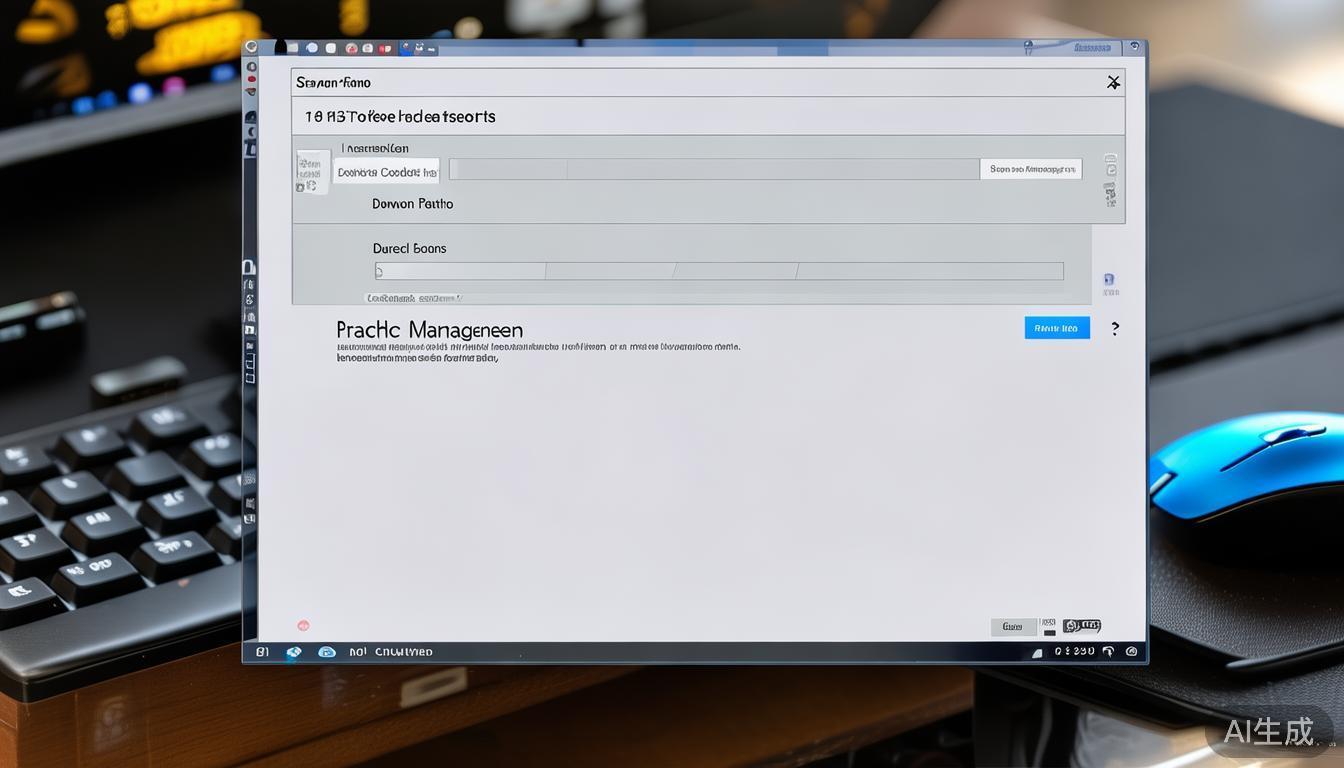
Task: Click the red icon in the top title bar
Action: (x=351, y=48)
